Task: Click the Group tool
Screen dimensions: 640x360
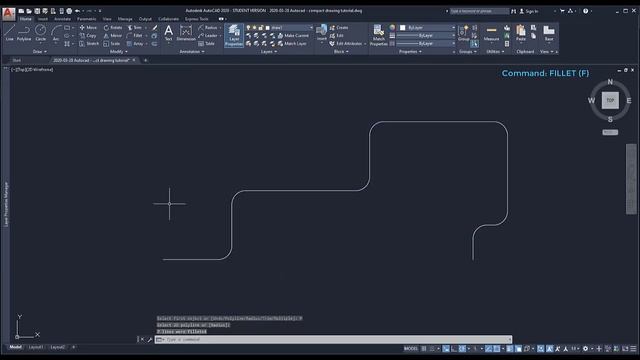Action: (x=463, y=33)
